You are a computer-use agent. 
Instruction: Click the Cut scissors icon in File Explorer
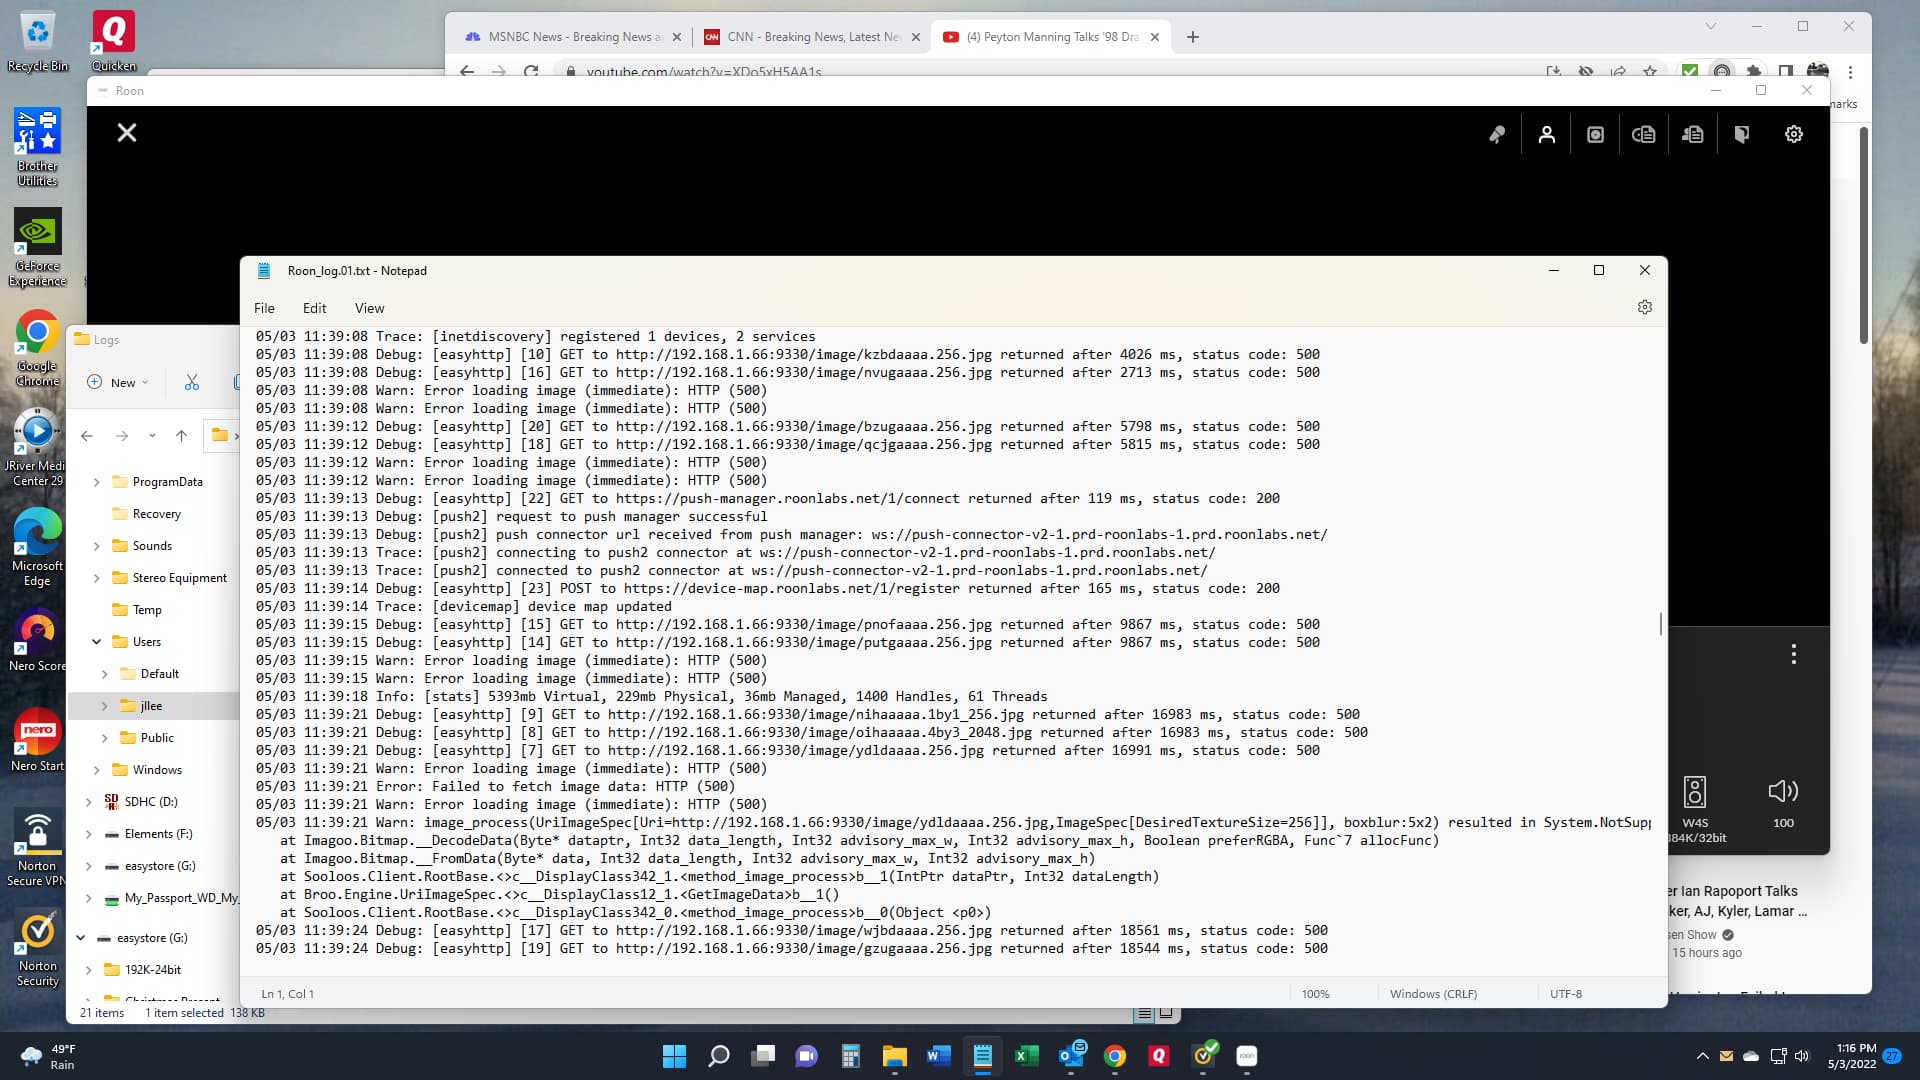192,382
